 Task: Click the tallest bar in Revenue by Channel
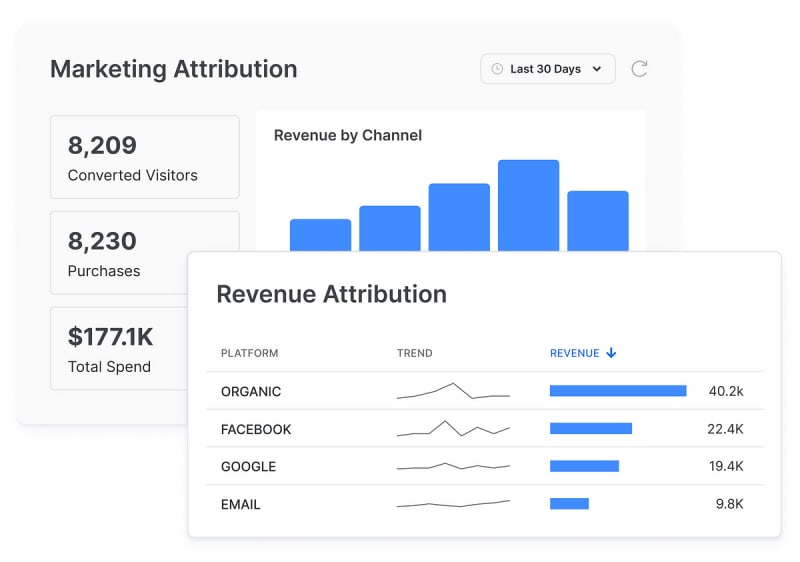pyautogui.click(x=528, y=204)
